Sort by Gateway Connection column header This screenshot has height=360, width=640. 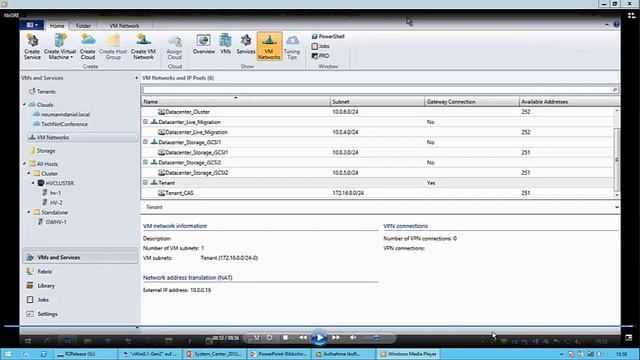471,102
